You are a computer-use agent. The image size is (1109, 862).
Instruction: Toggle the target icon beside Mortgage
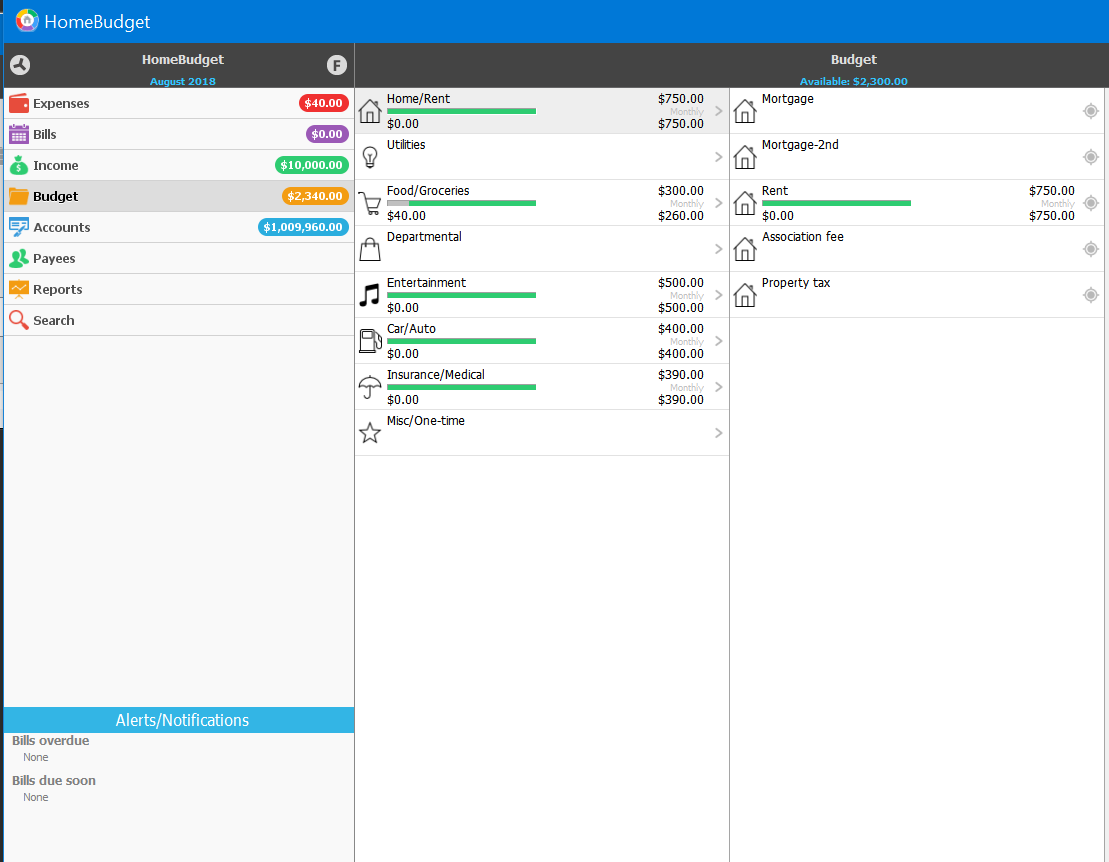click(1090, 111)
